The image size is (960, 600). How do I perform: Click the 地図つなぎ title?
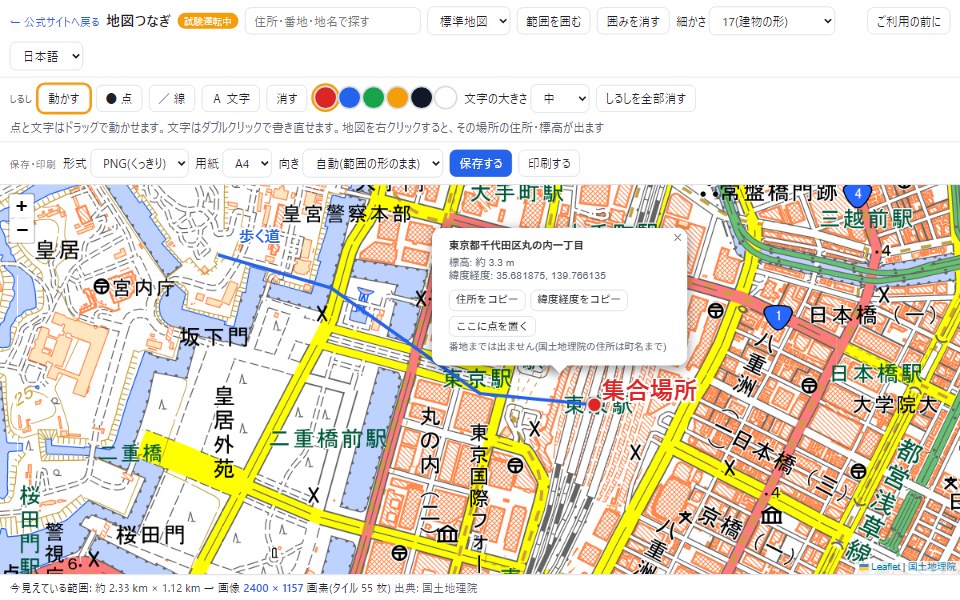(138, 21)
